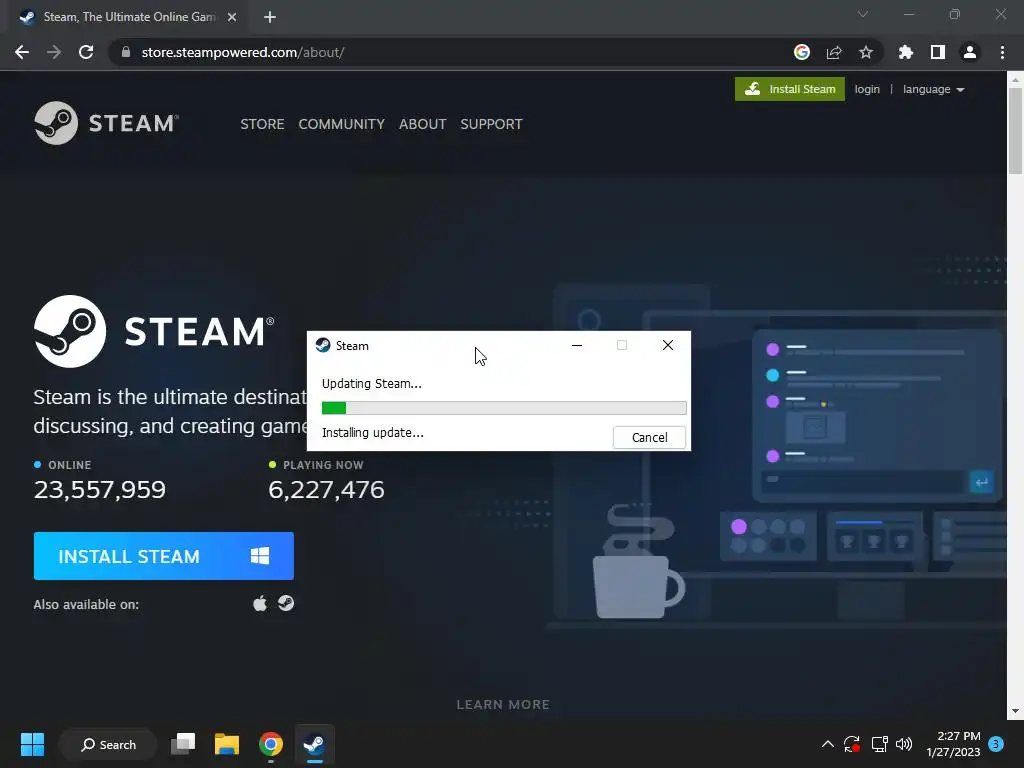
Task: Go back in the browser
Action: coord(22,52)
